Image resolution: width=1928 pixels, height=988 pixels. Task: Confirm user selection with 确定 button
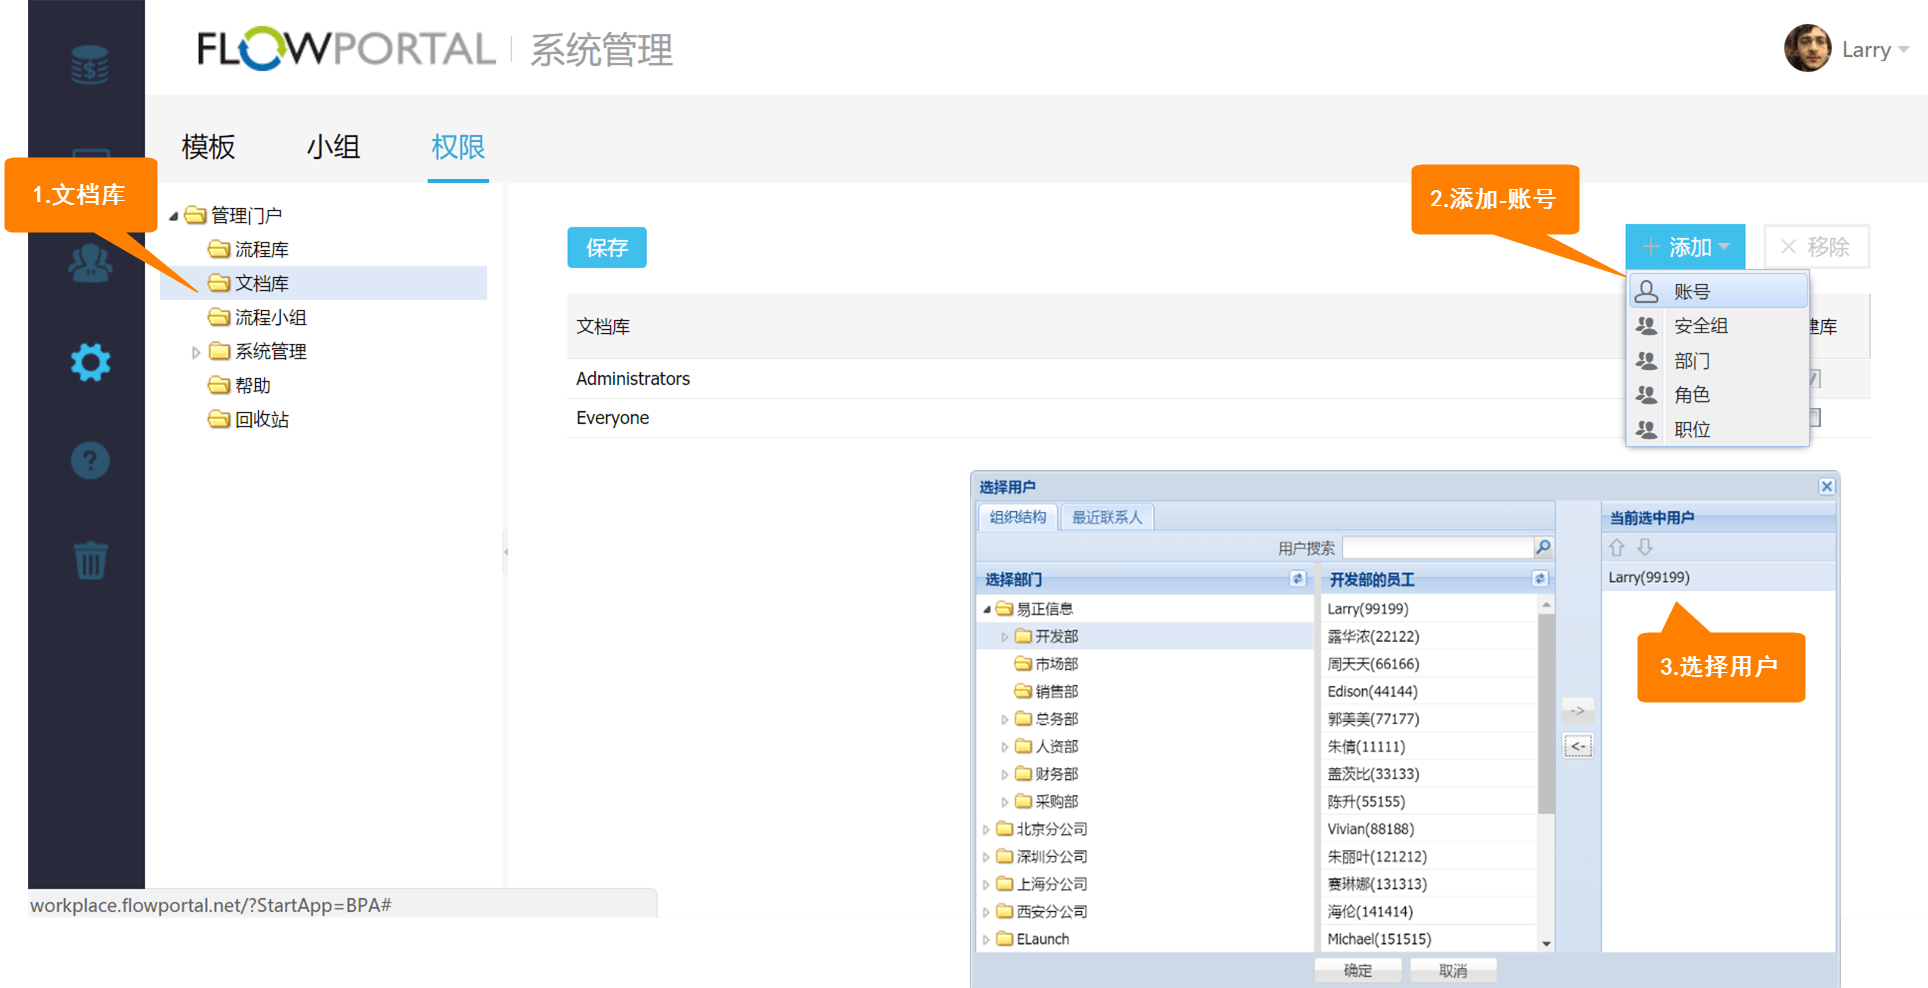point(1357,970)
